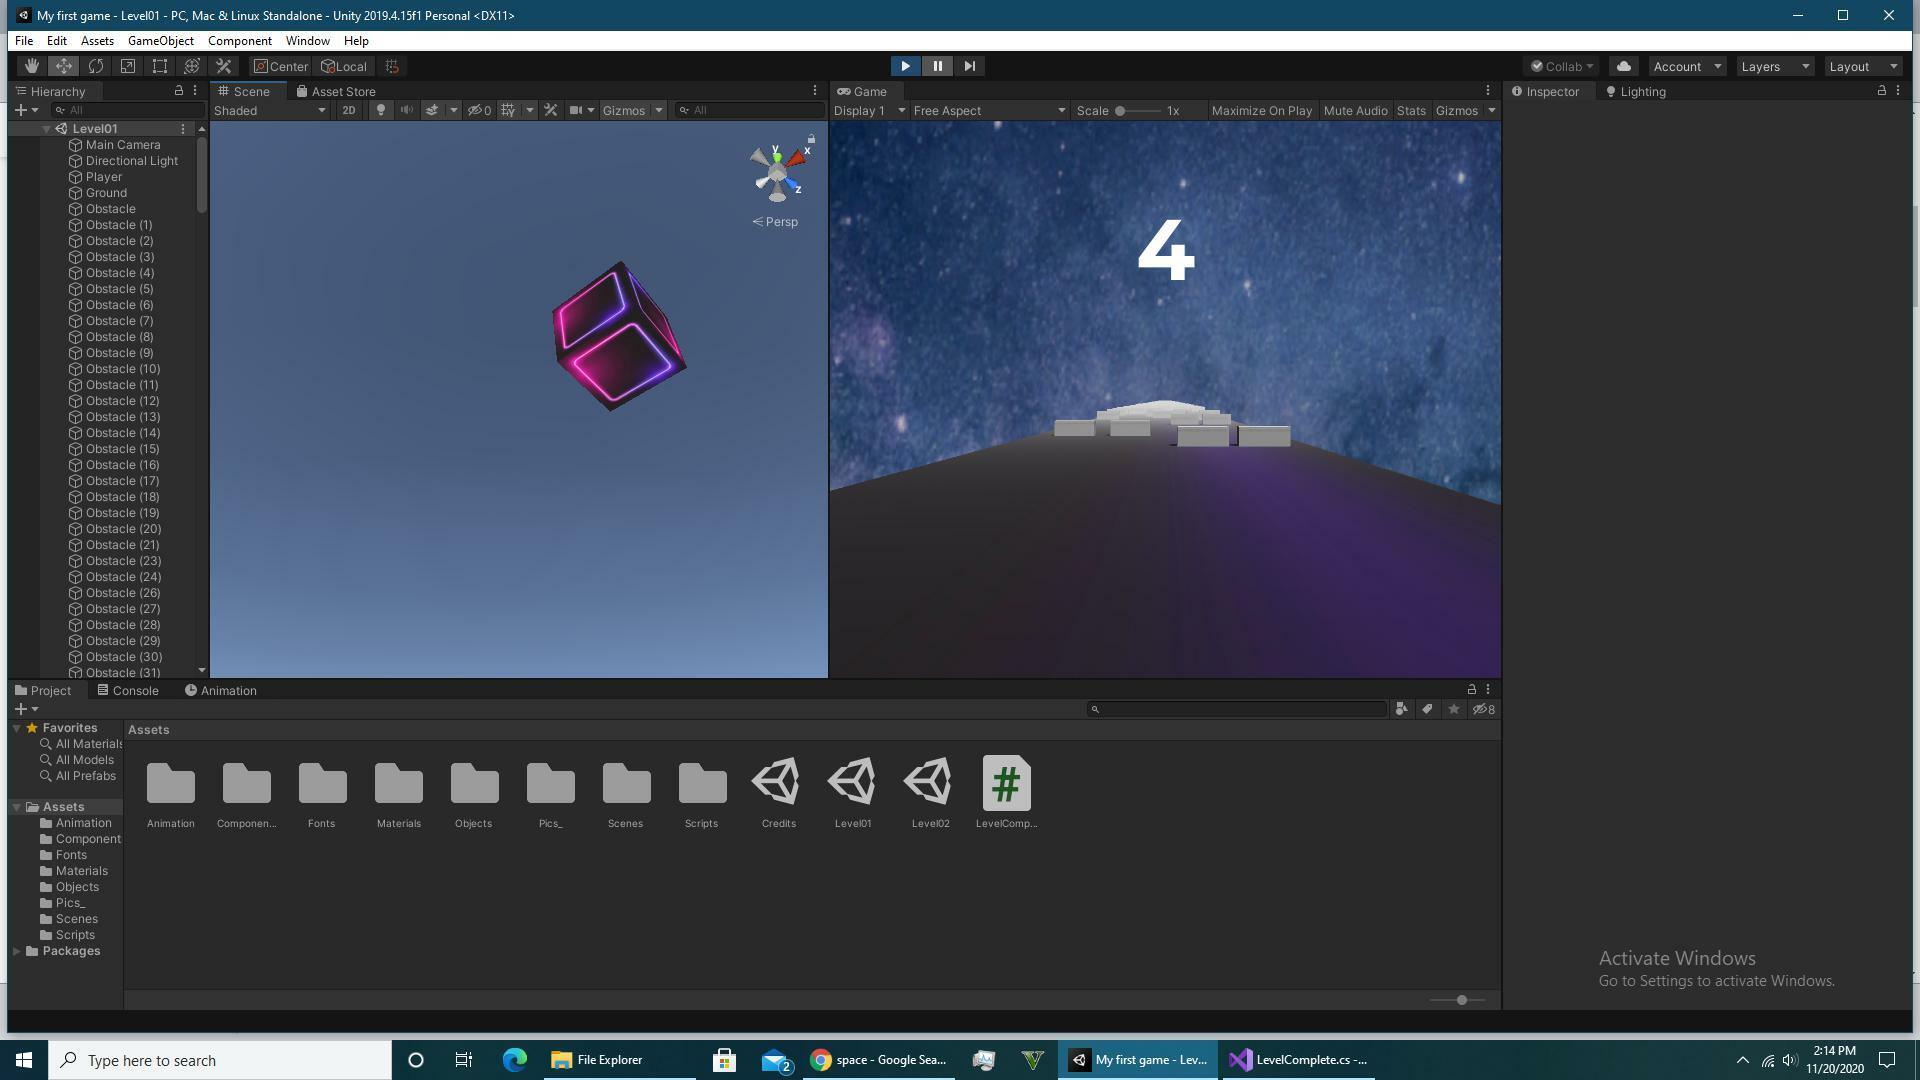Toggle the Center pivot button
This screenshot has width=1920, height=1080.
280,66
